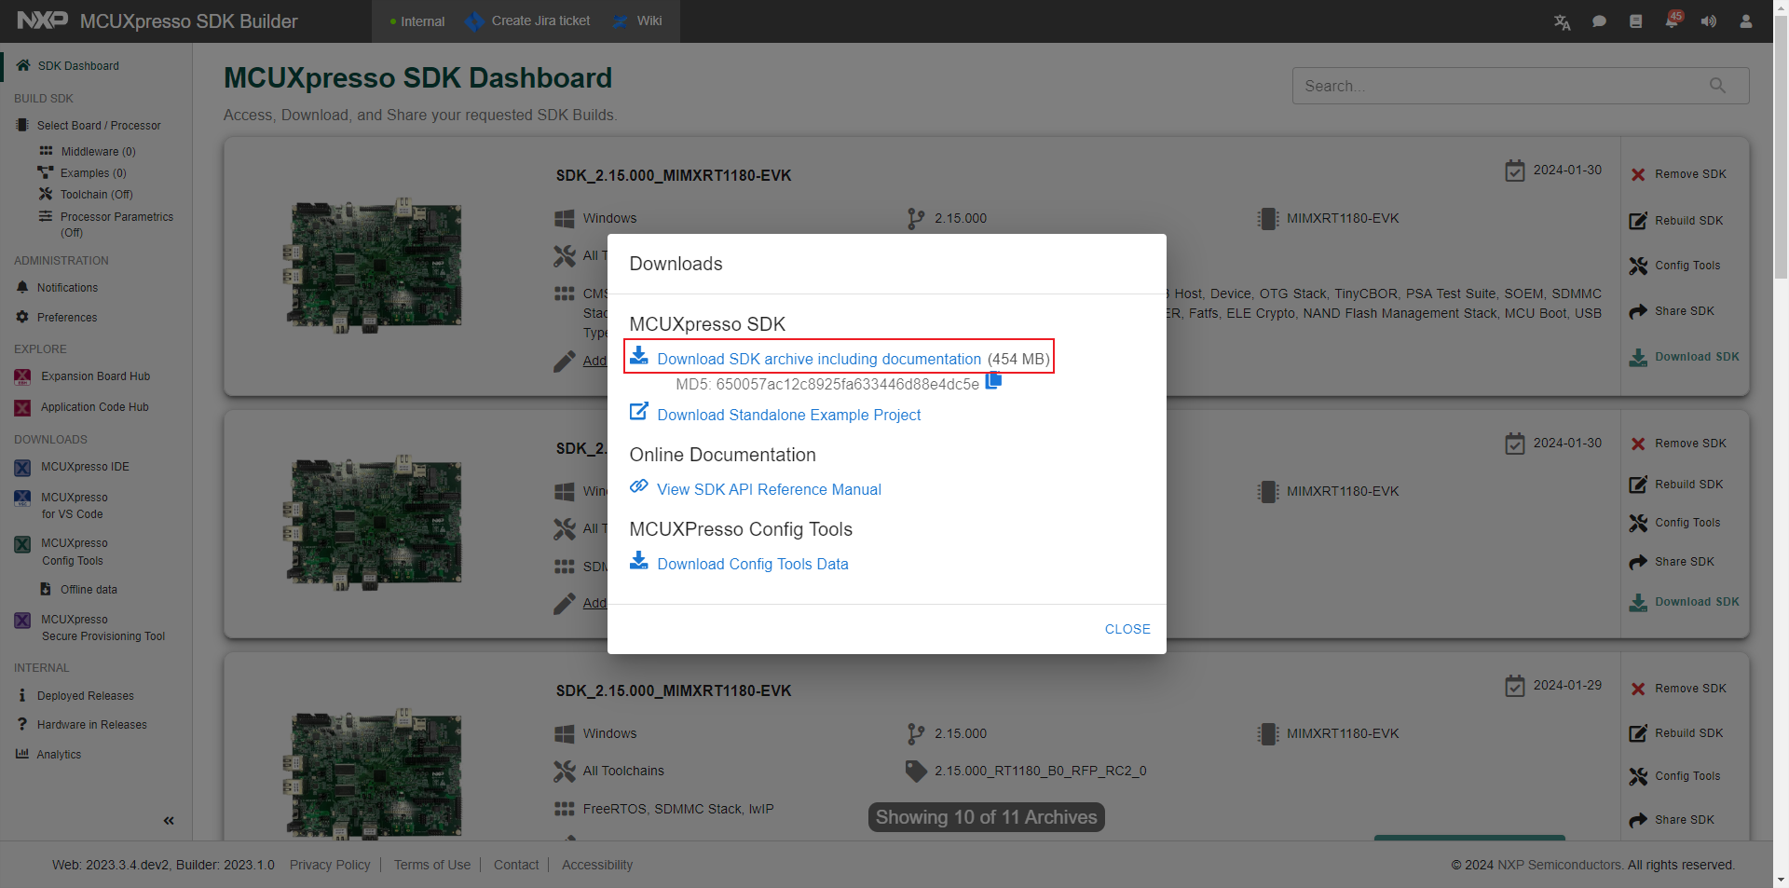This screenshot has height=888, width=1789.
Task: Close the Downloads dialog
Action: click(1127, 629)
